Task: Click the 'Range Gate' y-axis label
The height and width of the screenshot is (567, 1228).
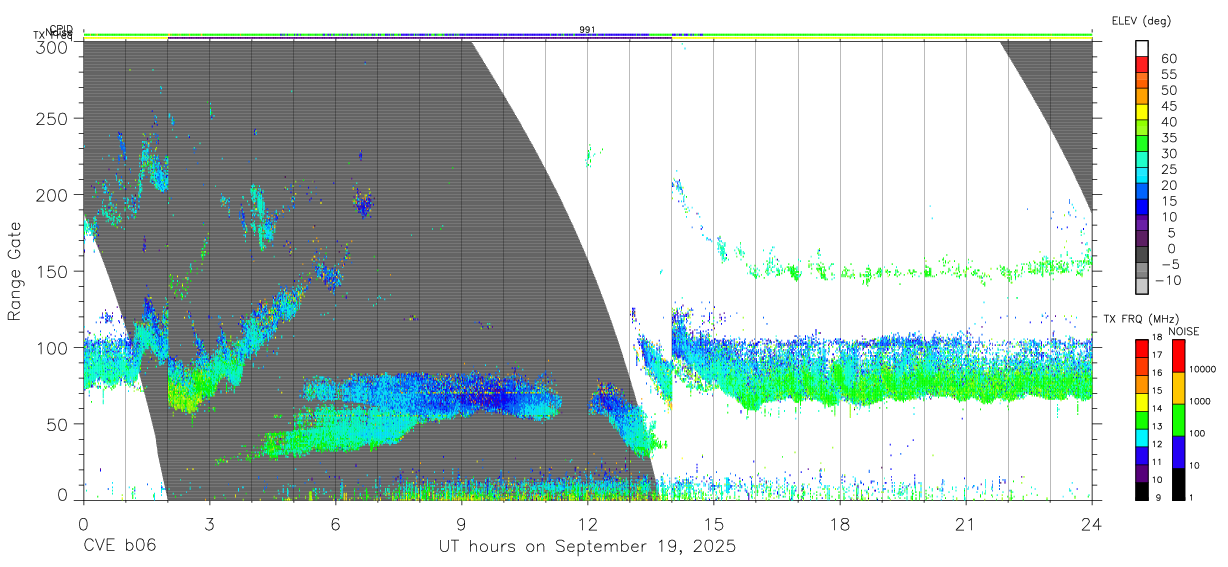Action: pyautogui.click(x=15, y=271)
